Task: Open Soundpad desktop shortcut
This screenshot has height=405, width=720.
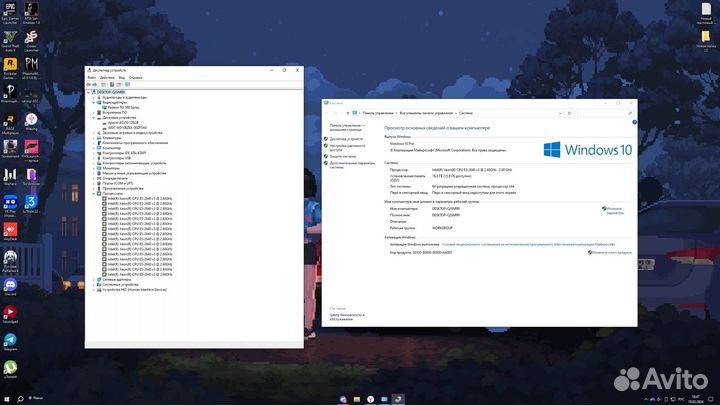Action: pyautogui.click(x=10, y=315)
